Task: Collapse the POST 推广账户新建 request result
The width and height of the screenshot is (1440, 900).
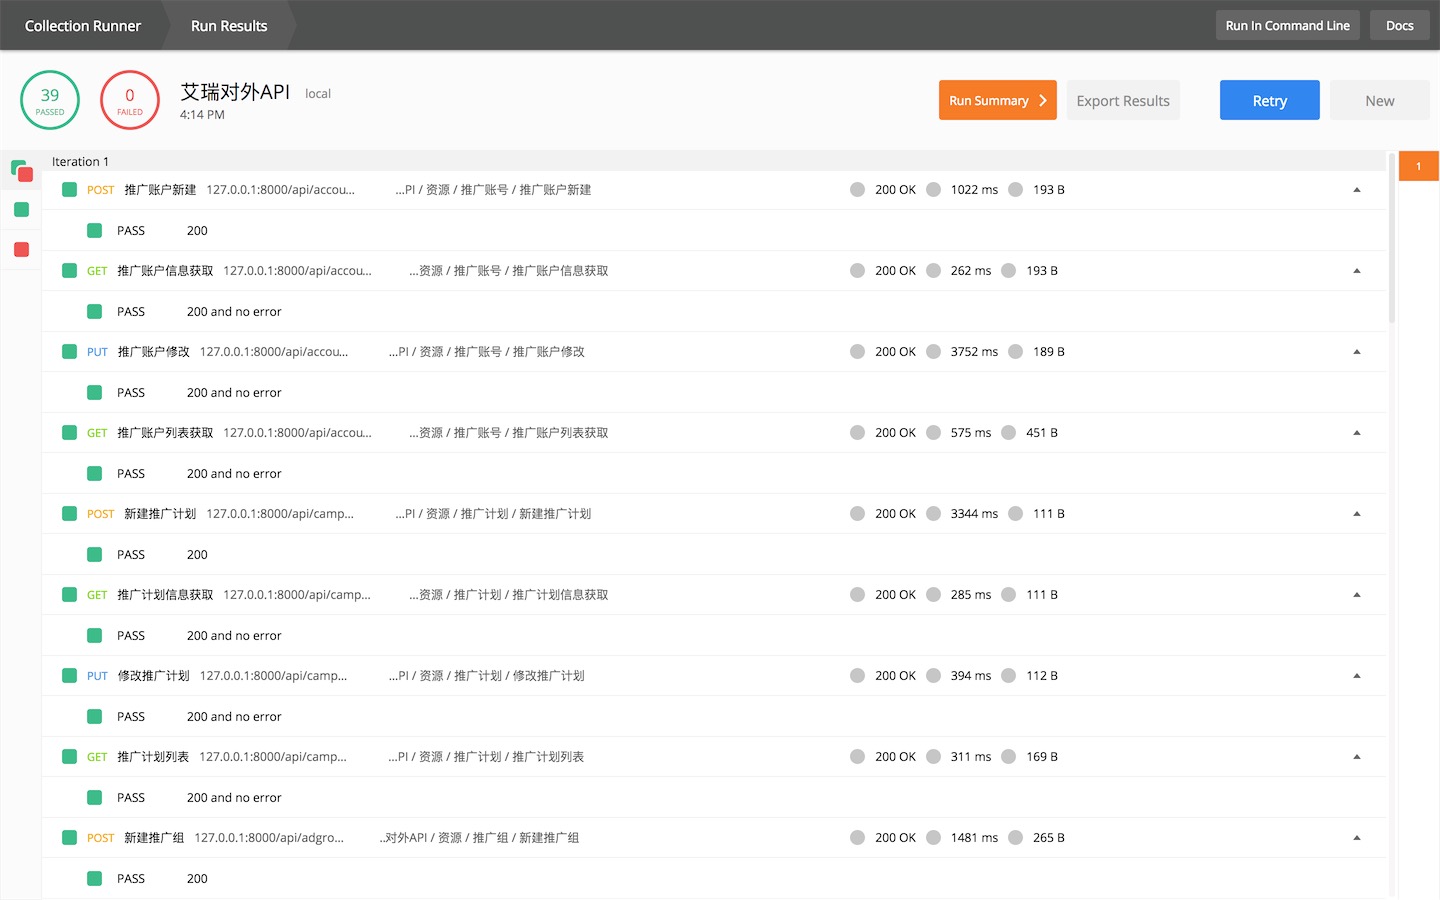Action: 1357,189
